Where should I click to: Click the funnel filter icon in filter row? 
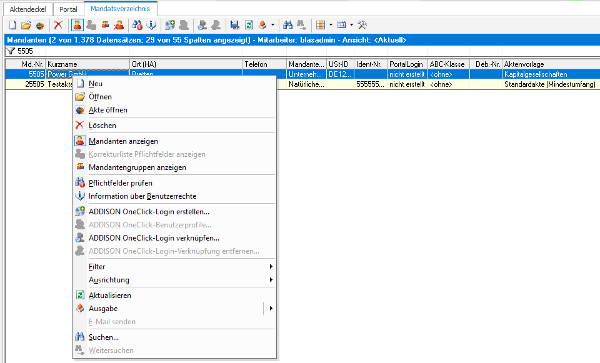click(10, 51)
